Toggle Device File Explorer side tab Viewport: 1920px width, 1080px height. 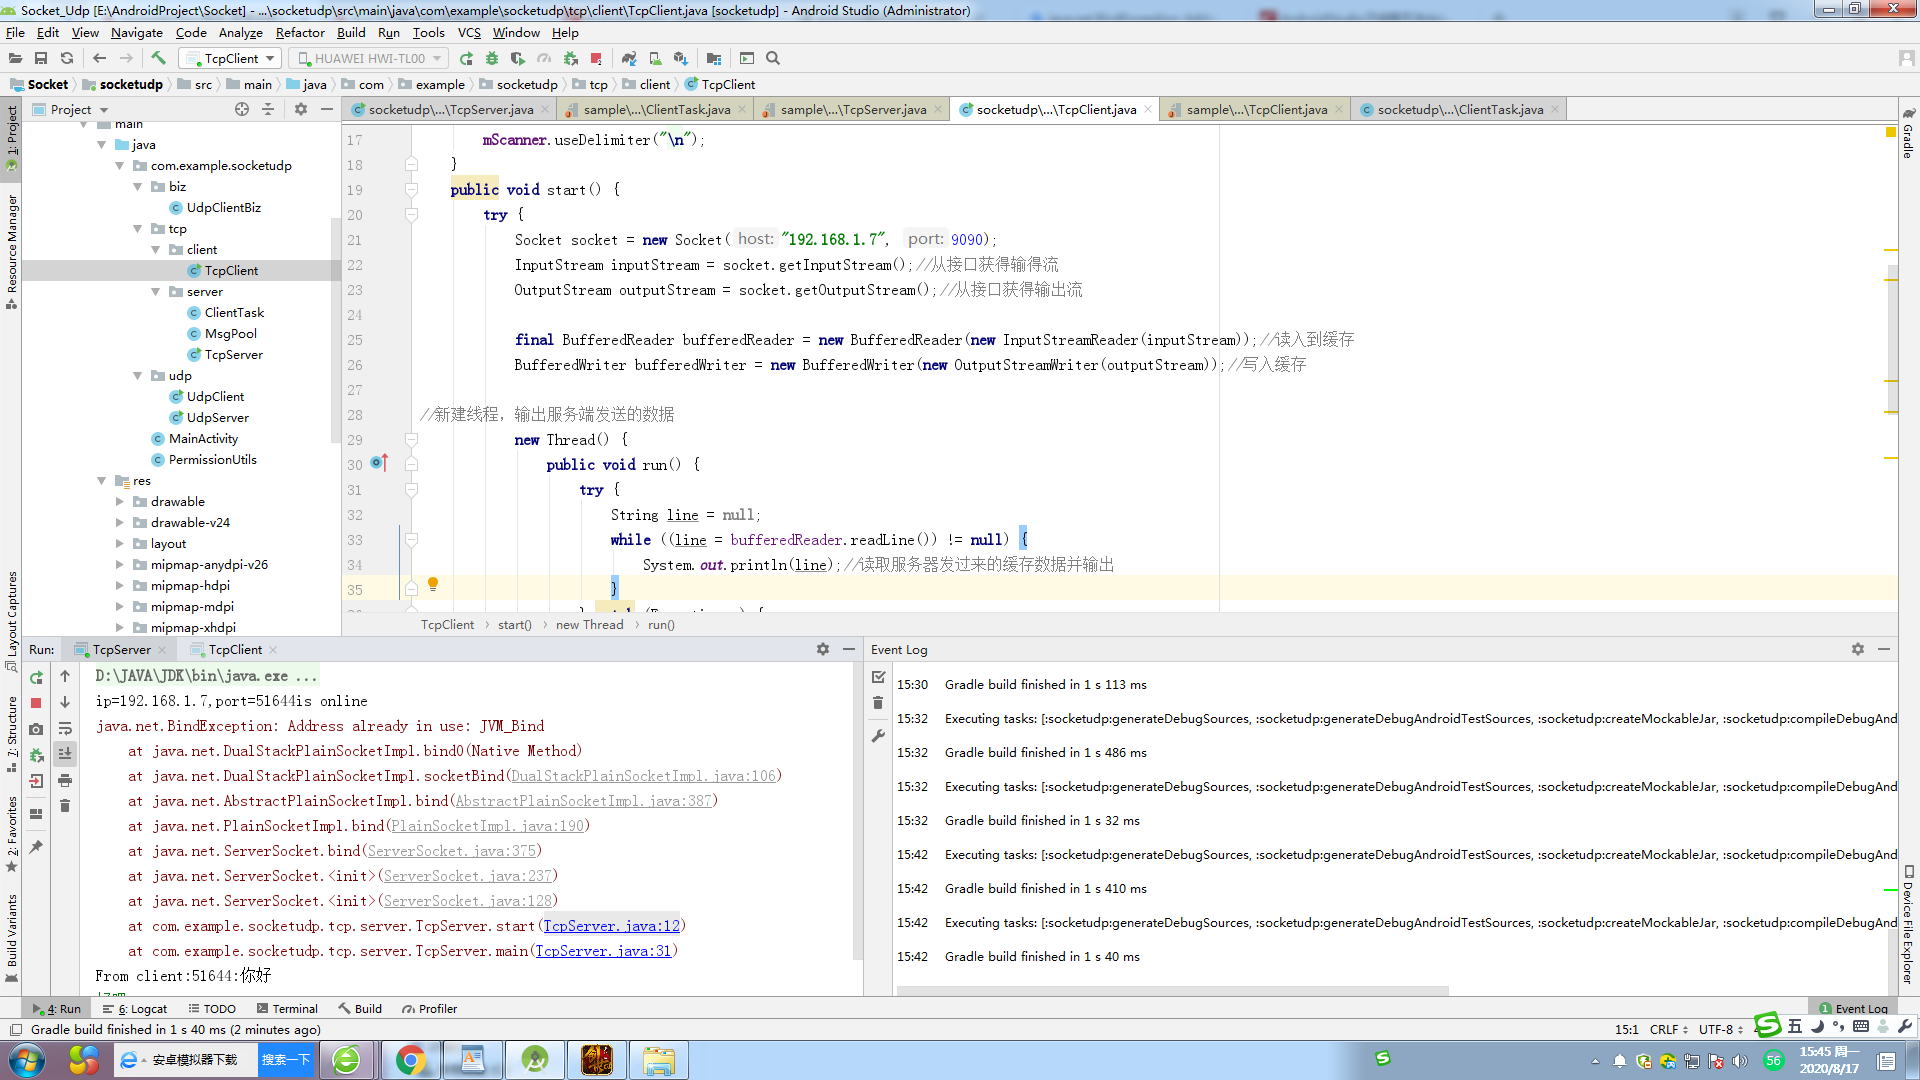1908,925
